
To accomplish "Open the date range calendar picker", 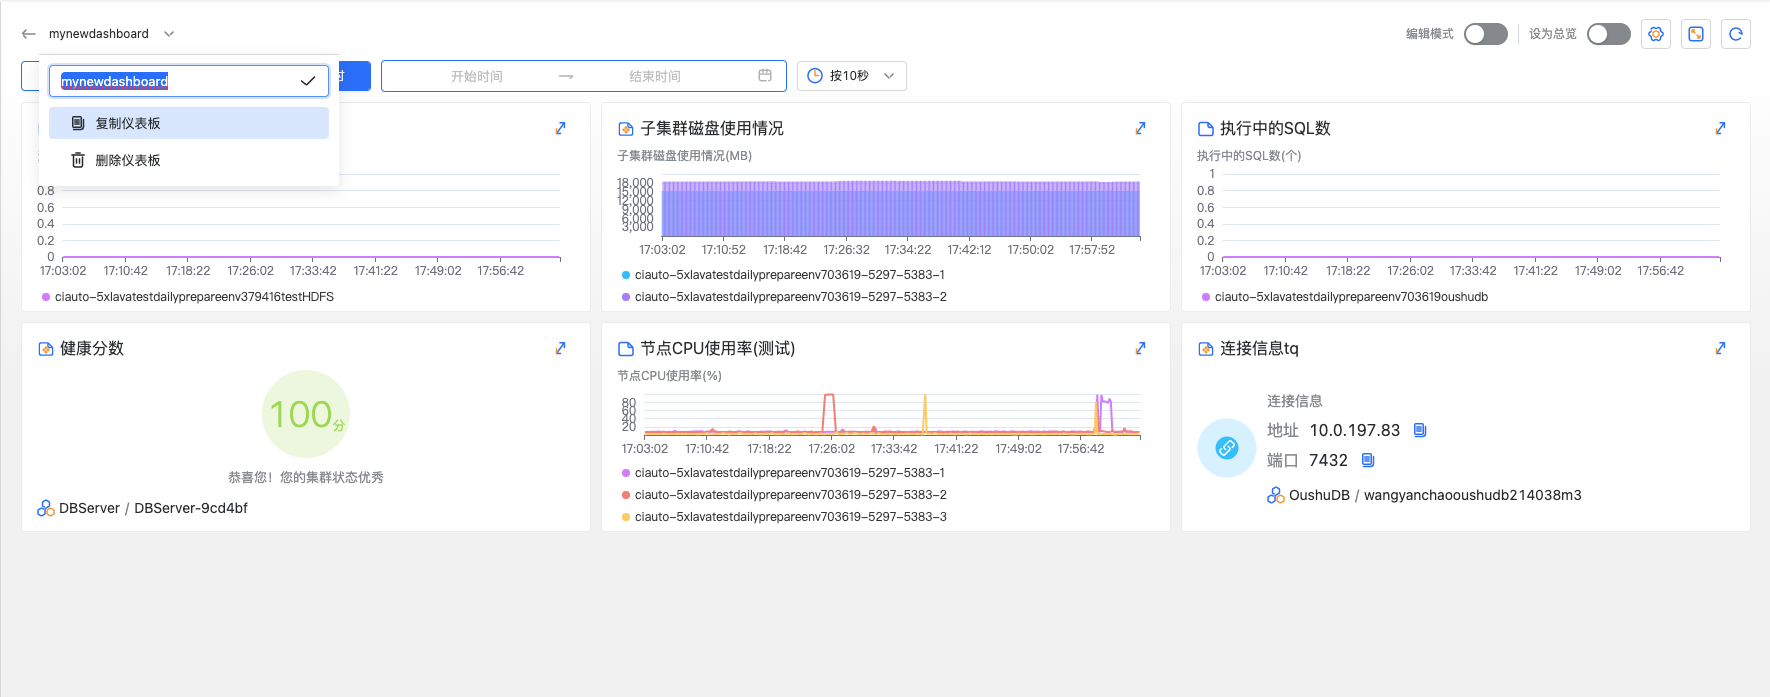I will point(765,76).
